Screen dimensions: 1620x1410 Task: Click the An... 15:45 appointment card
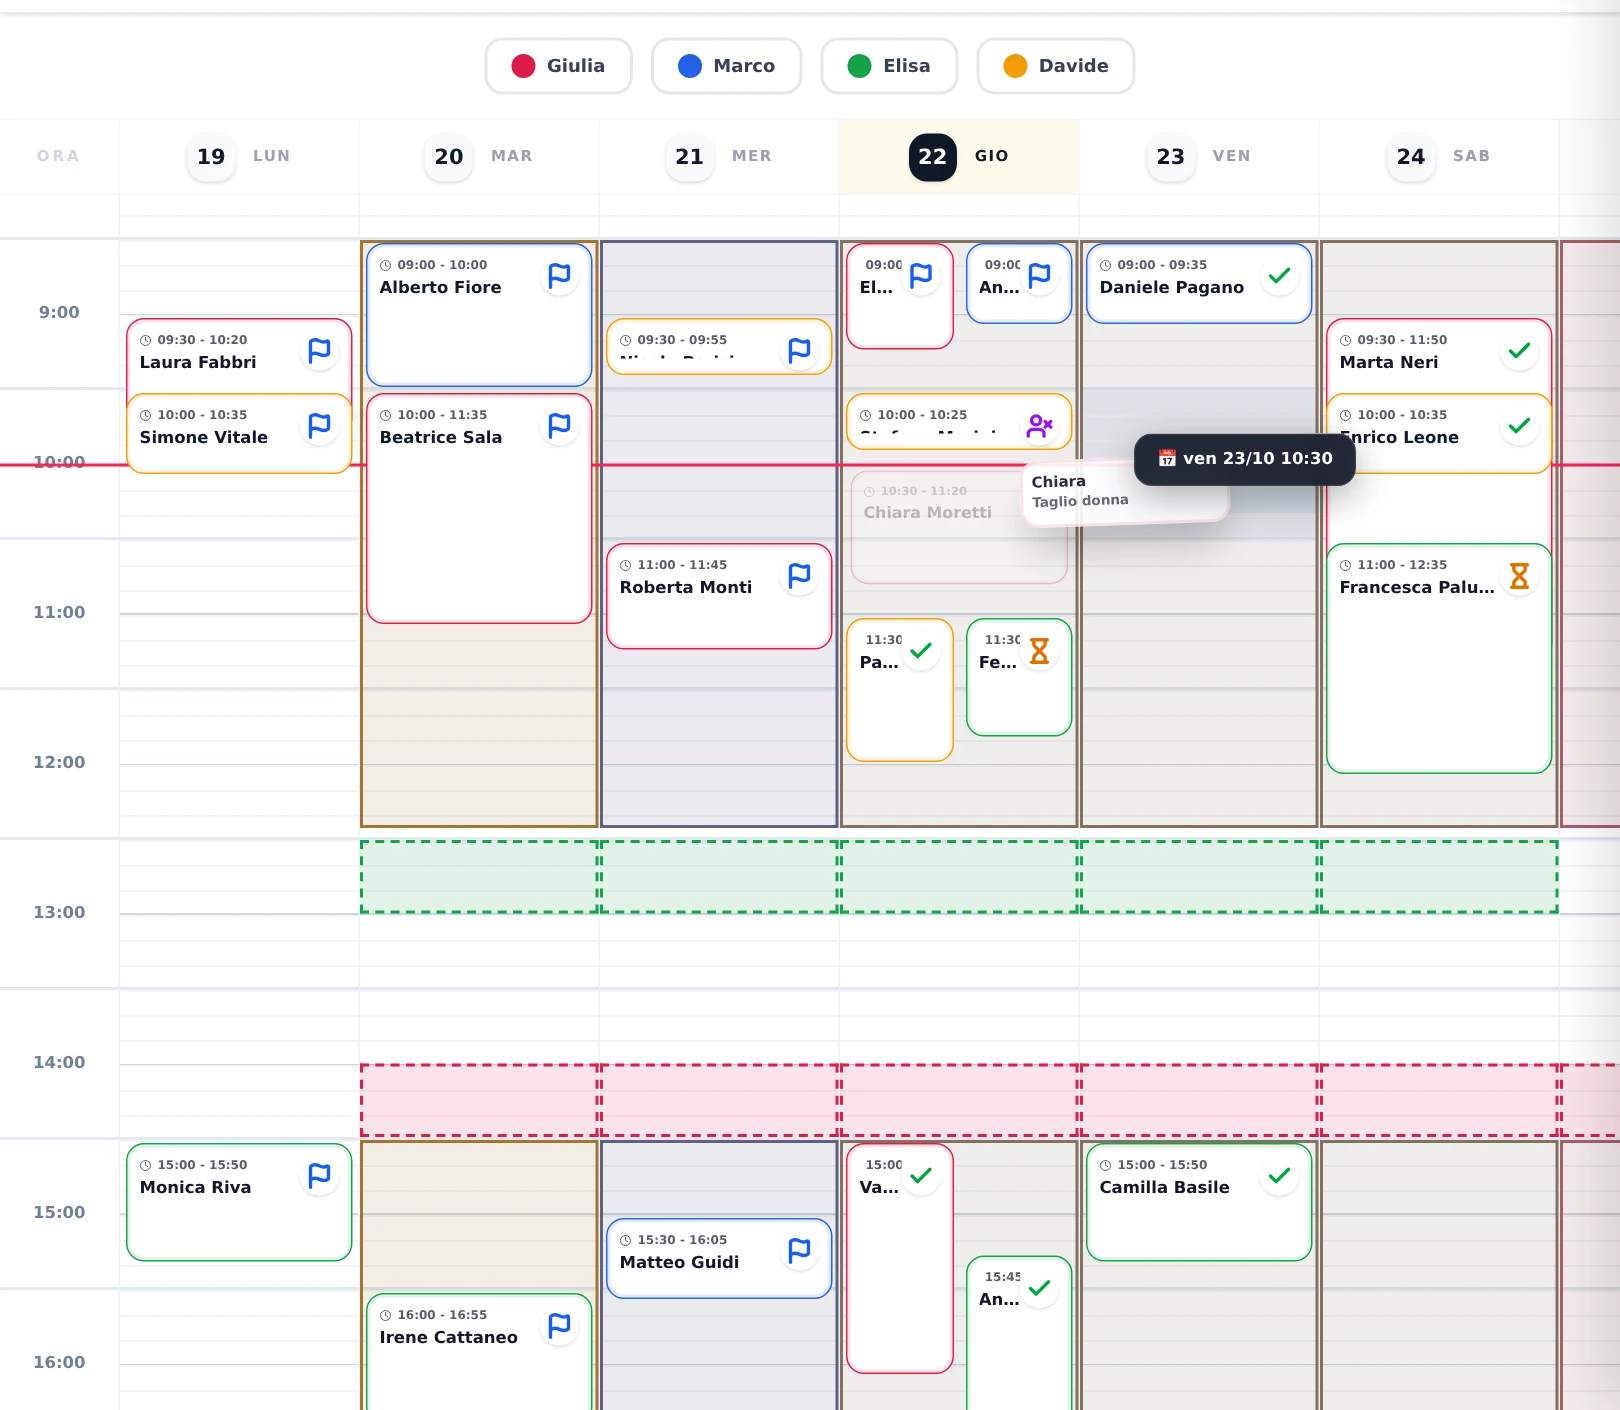pyautogui.click(x=1019, y=1333)
